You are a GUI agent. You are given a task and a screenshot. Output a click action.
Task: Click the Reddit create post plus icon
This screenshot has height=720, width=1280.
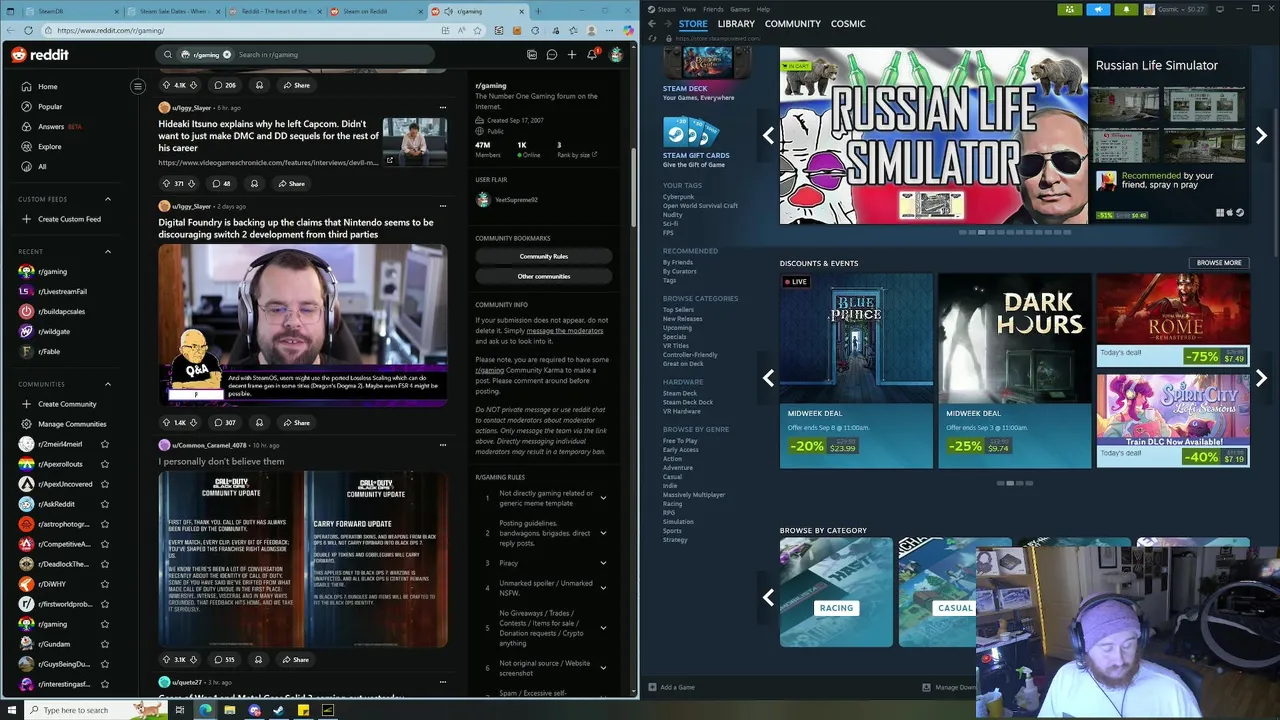(x=571, y=55)
